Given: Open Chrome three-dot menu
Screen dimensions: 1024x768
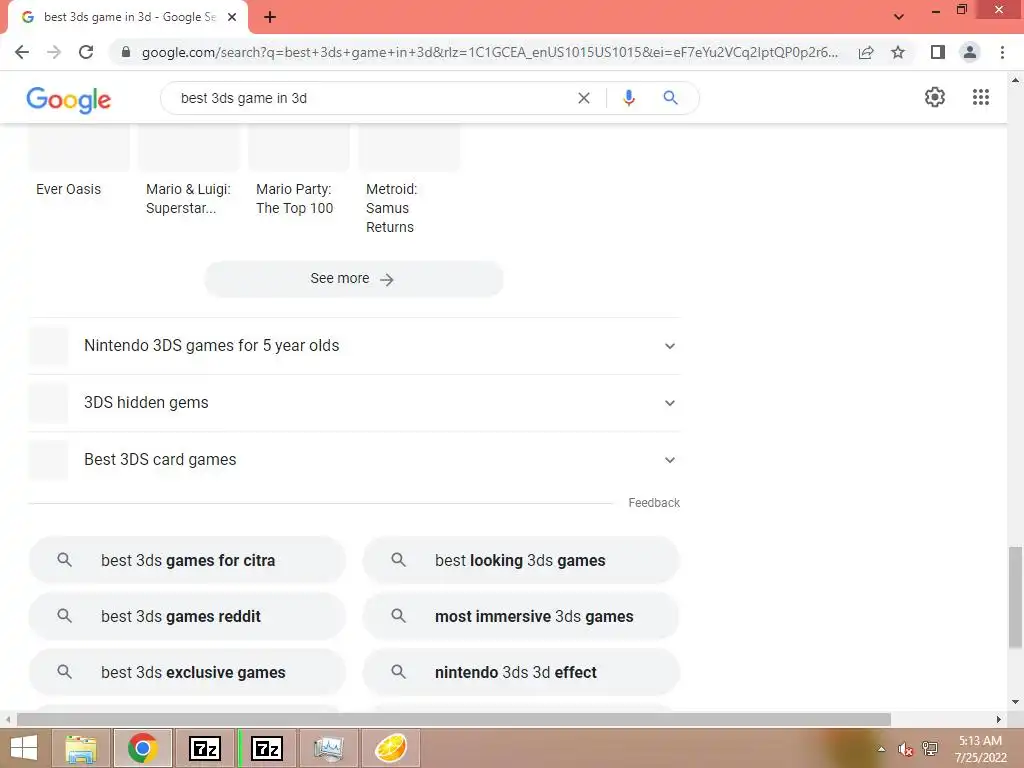Looking at the screenshot, I should [1002, 52].
